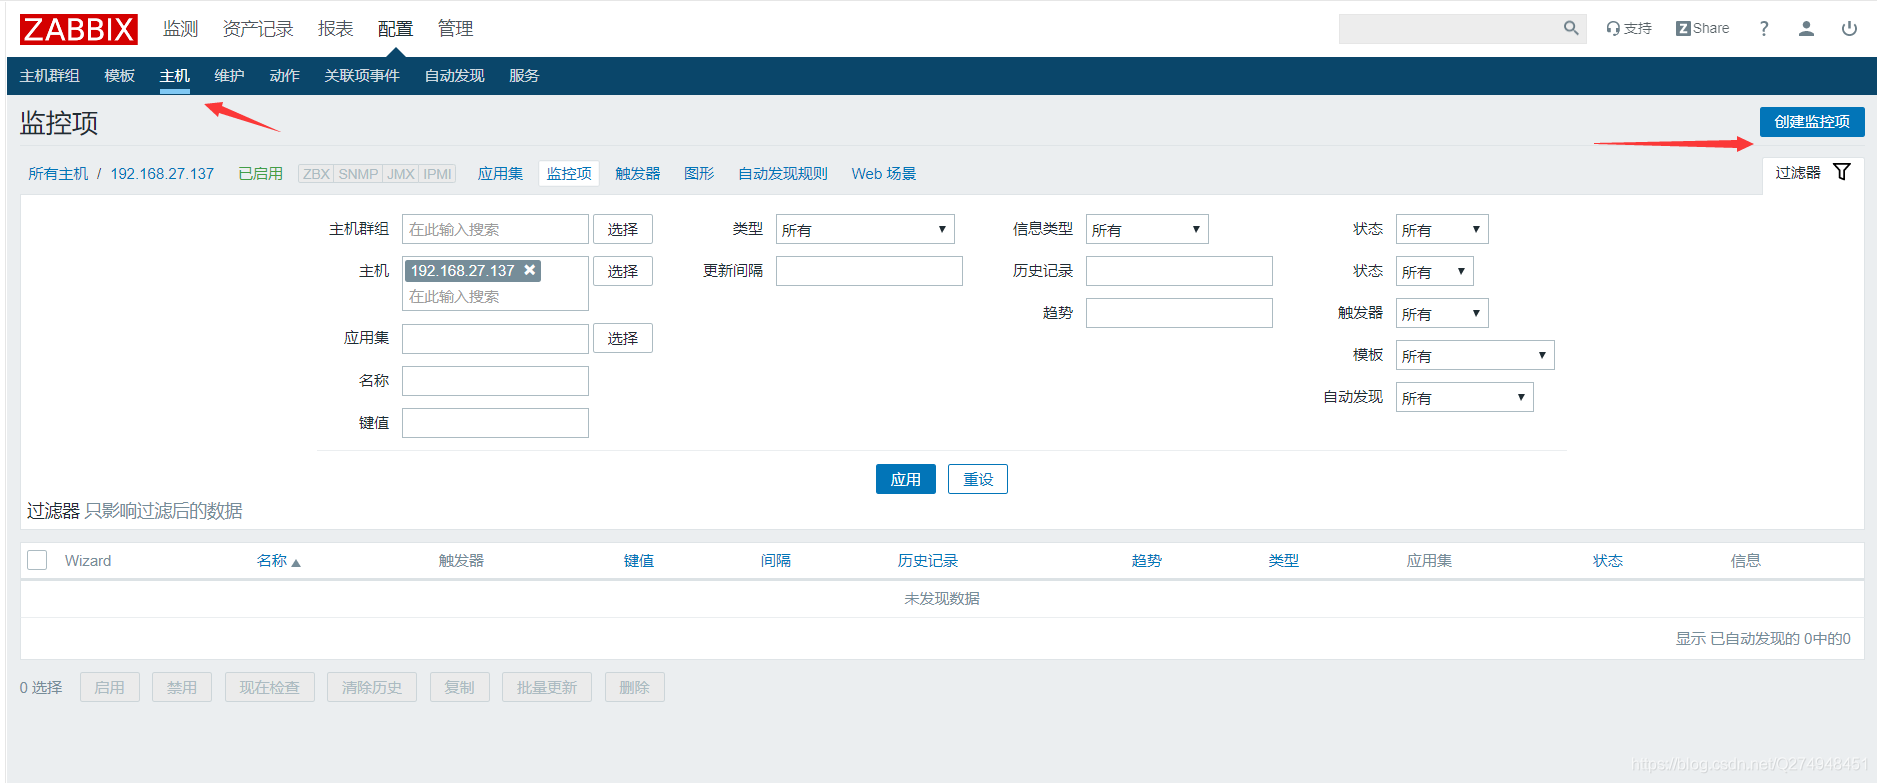Image resolution: width=1877 pixels, height=783 pixels.
Task: Switch to the 自动发现规则 tab
Action: 783,174
